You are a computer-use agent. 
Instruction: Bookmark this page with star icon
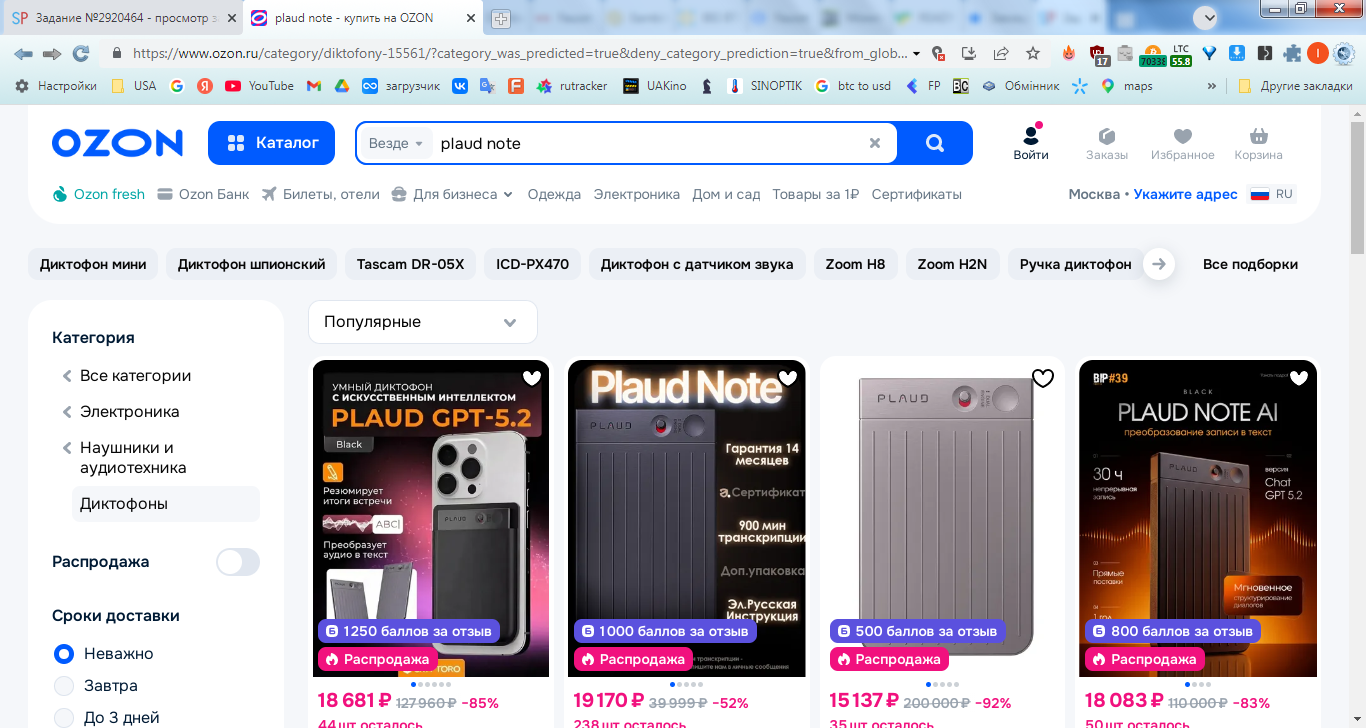point(1033,54)
